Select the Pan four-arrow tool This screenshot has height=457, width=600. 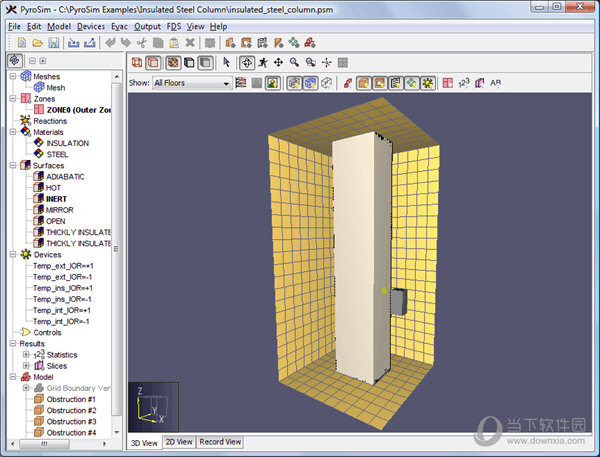click(x=278, y=62)
